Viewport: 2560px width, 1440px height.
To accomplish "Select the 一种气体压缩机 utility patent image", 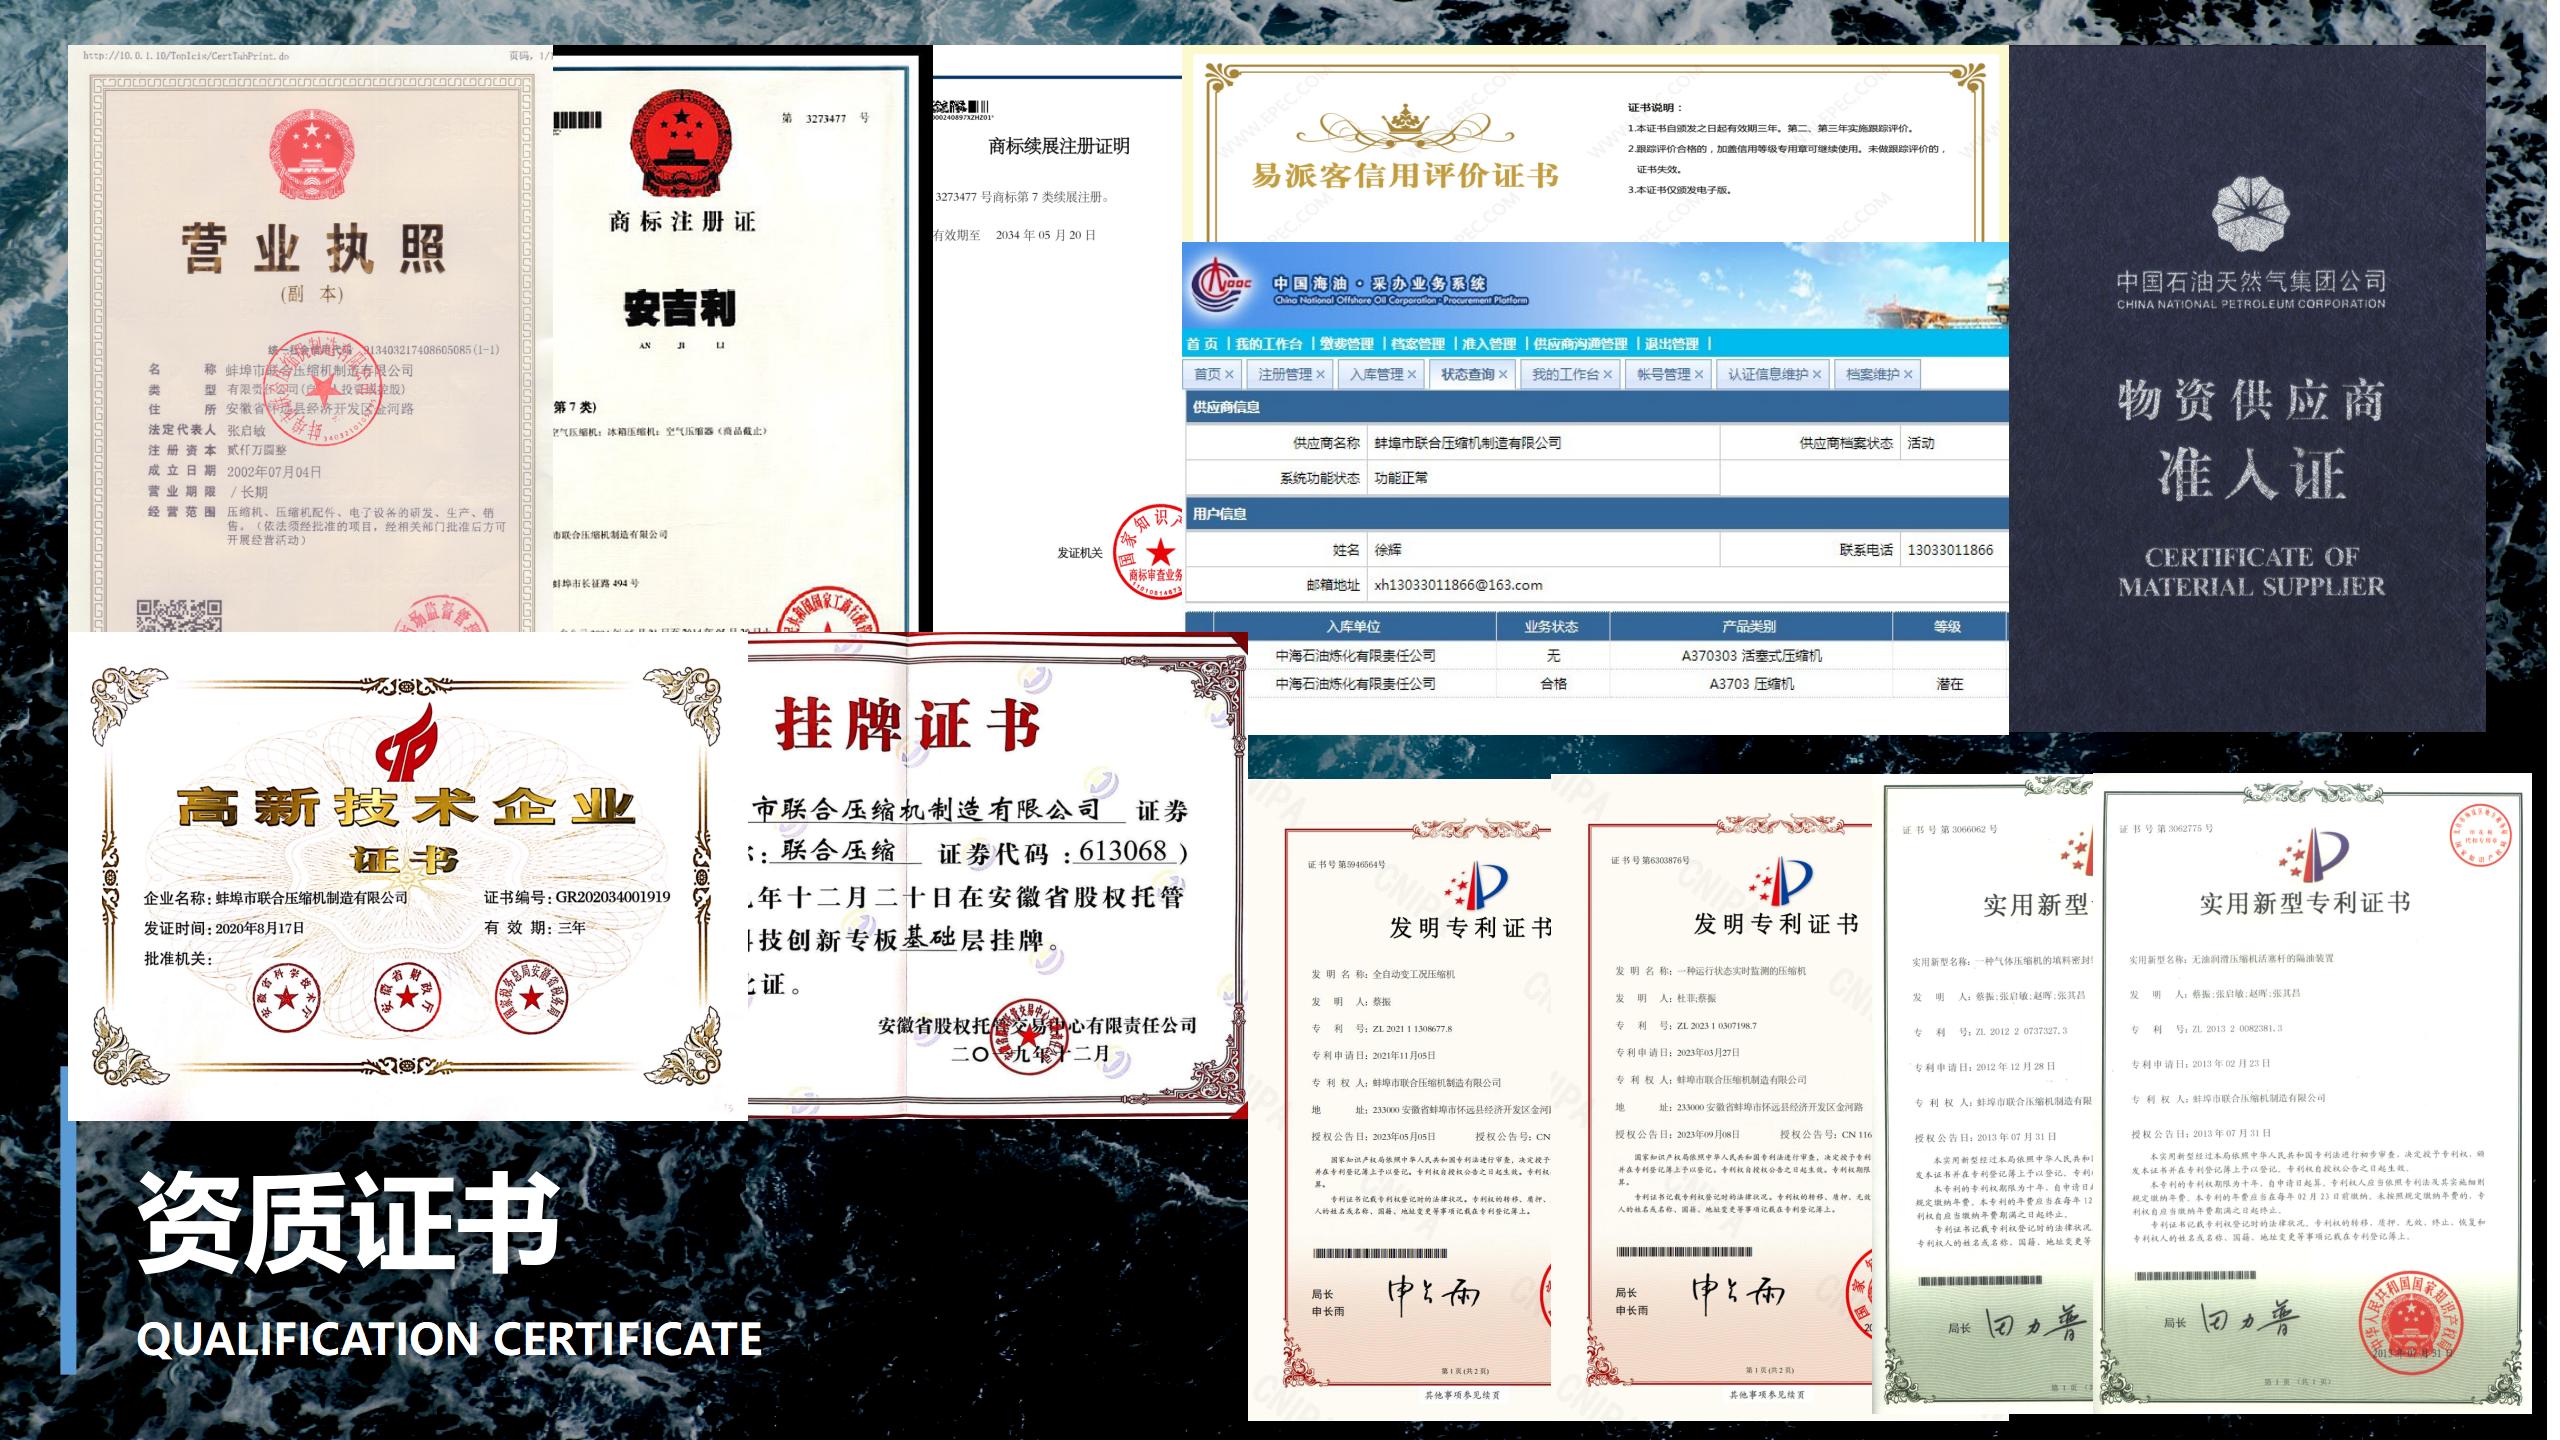I will (1984, 1094).
